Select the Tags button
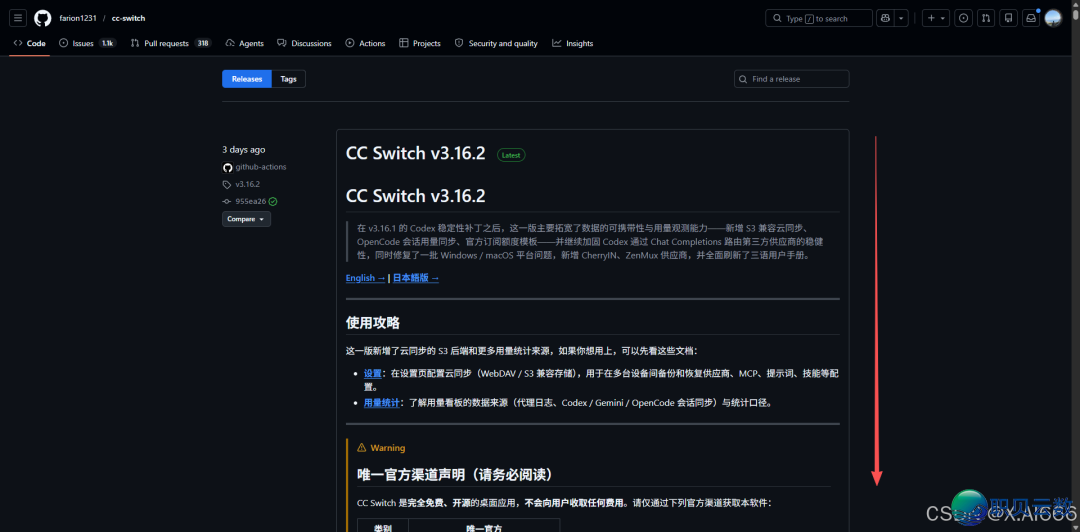 tap(289, 79)
